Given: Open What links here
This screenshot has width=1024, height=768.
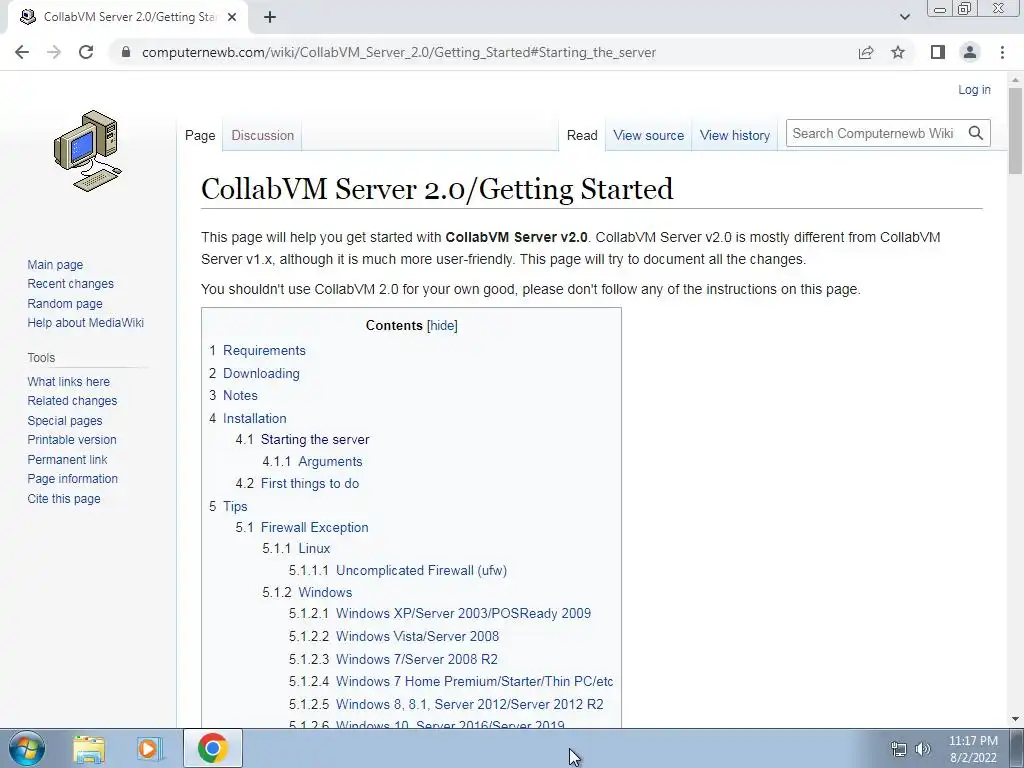Looking at the screenshot, I should point(69,381).
